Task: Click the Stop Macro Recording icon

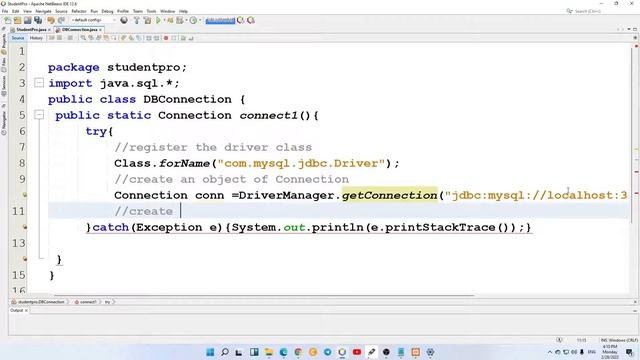Action: (173, 38)
